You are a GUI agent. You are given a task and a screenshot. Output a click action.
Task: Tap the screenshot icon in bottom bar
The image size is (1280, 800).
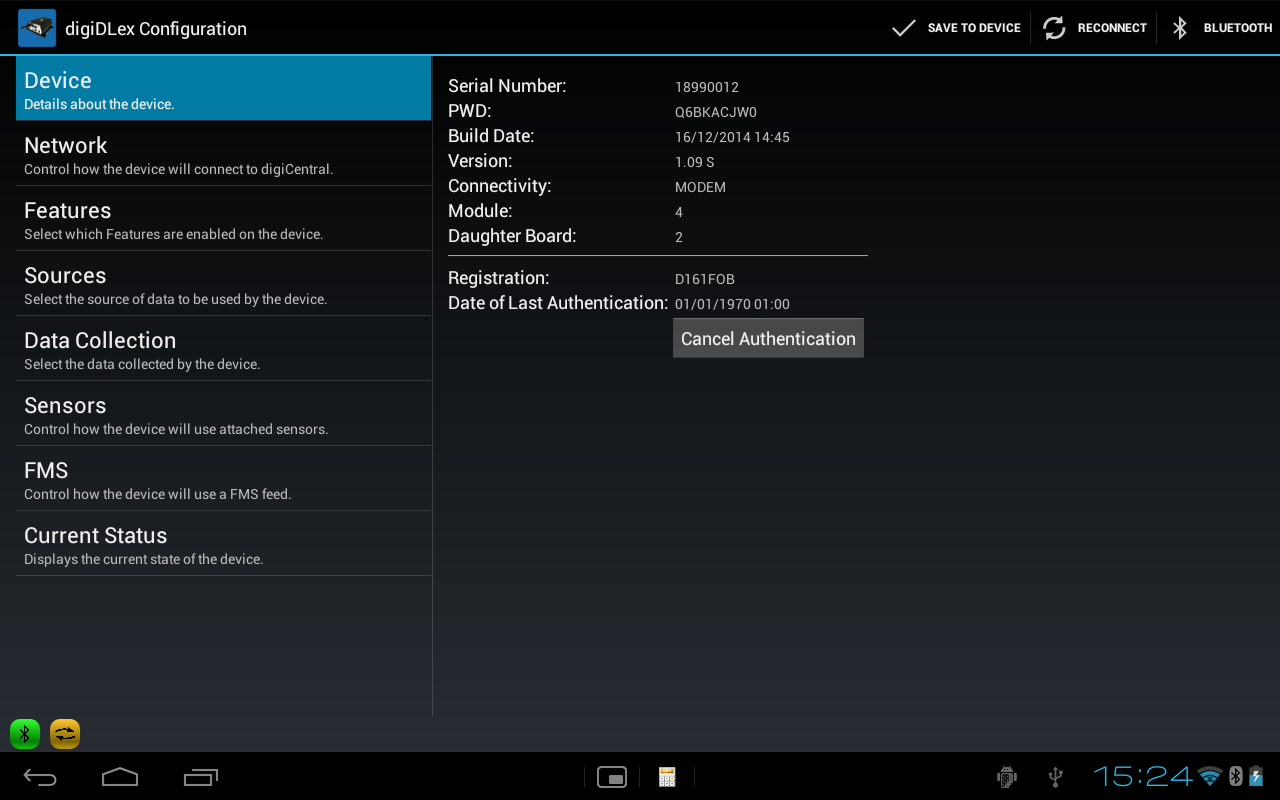pyautogui.click(x=612, y=777)
